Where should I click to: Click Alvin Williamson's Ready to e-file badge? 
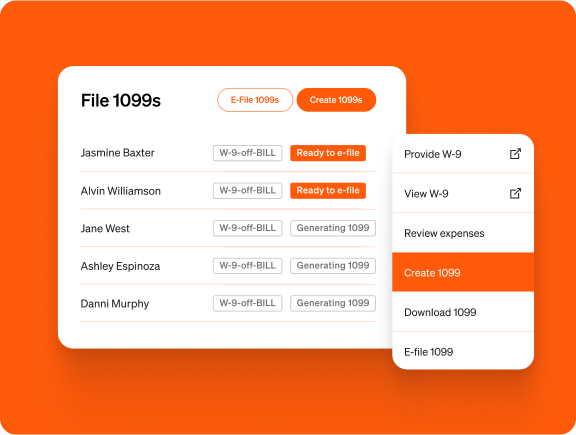(x=328, y=190)
